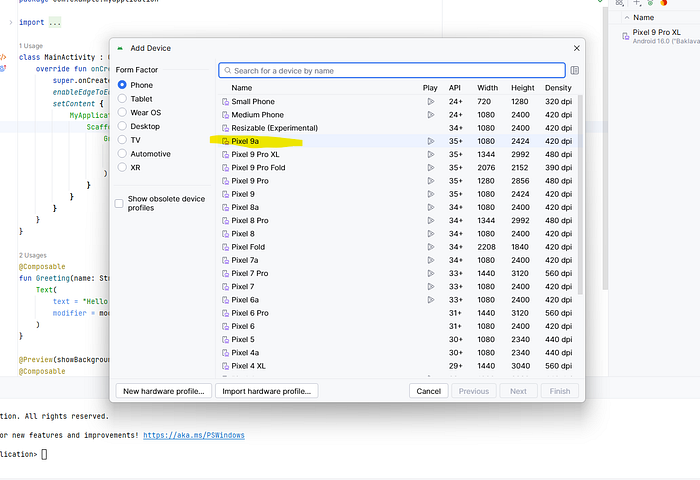700x480 pixels.
Task: Click device icon beside Pixel Fold
Action: click(225, 247)
